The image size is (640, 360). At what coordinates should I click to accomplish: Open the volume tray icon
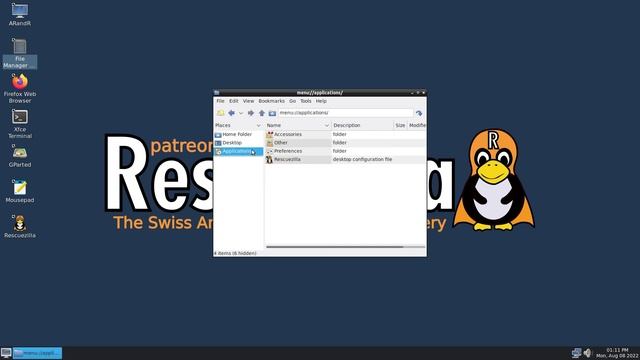(x=587, y=353)
